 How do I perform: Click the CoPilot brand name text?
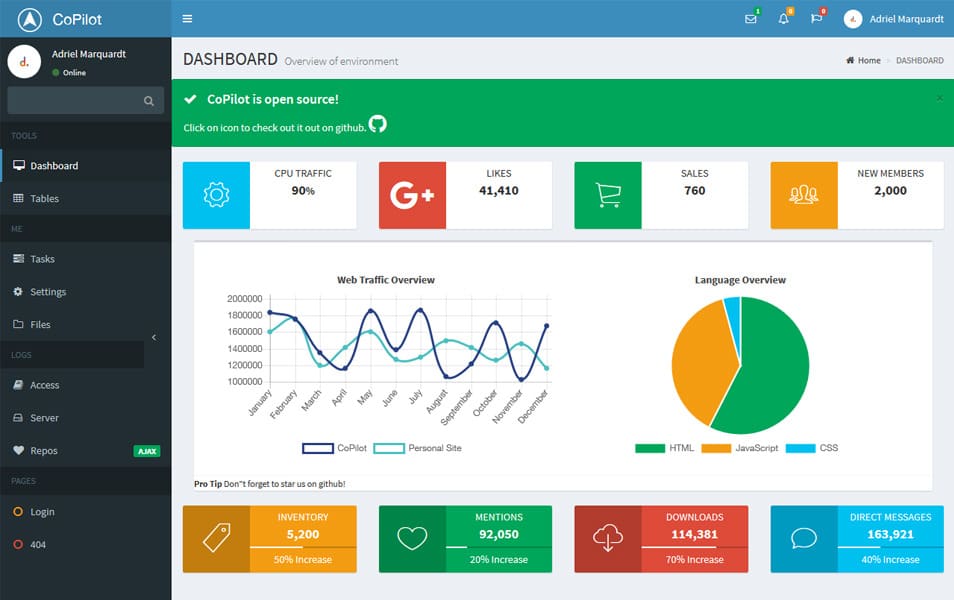click(77, 19)
